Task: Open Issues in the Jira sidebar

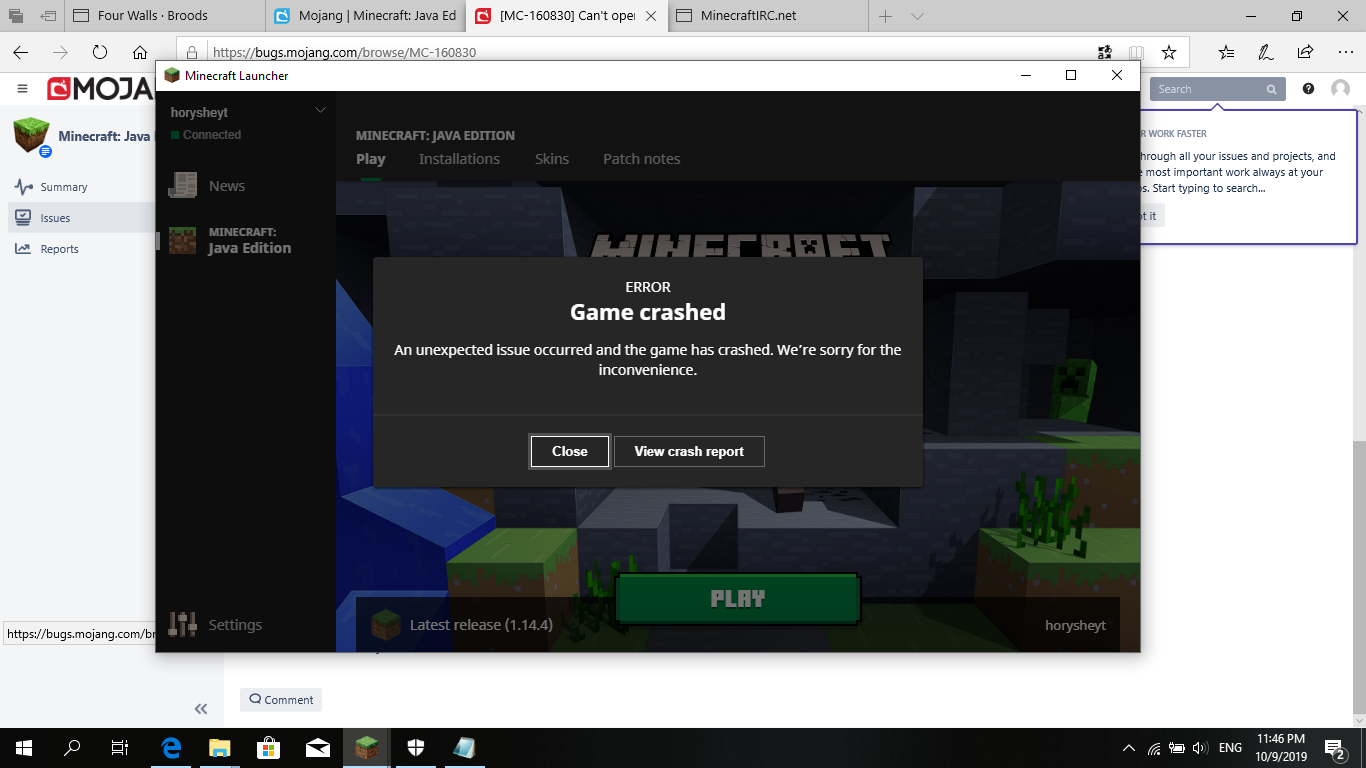Action: click(x=55, y=218)
